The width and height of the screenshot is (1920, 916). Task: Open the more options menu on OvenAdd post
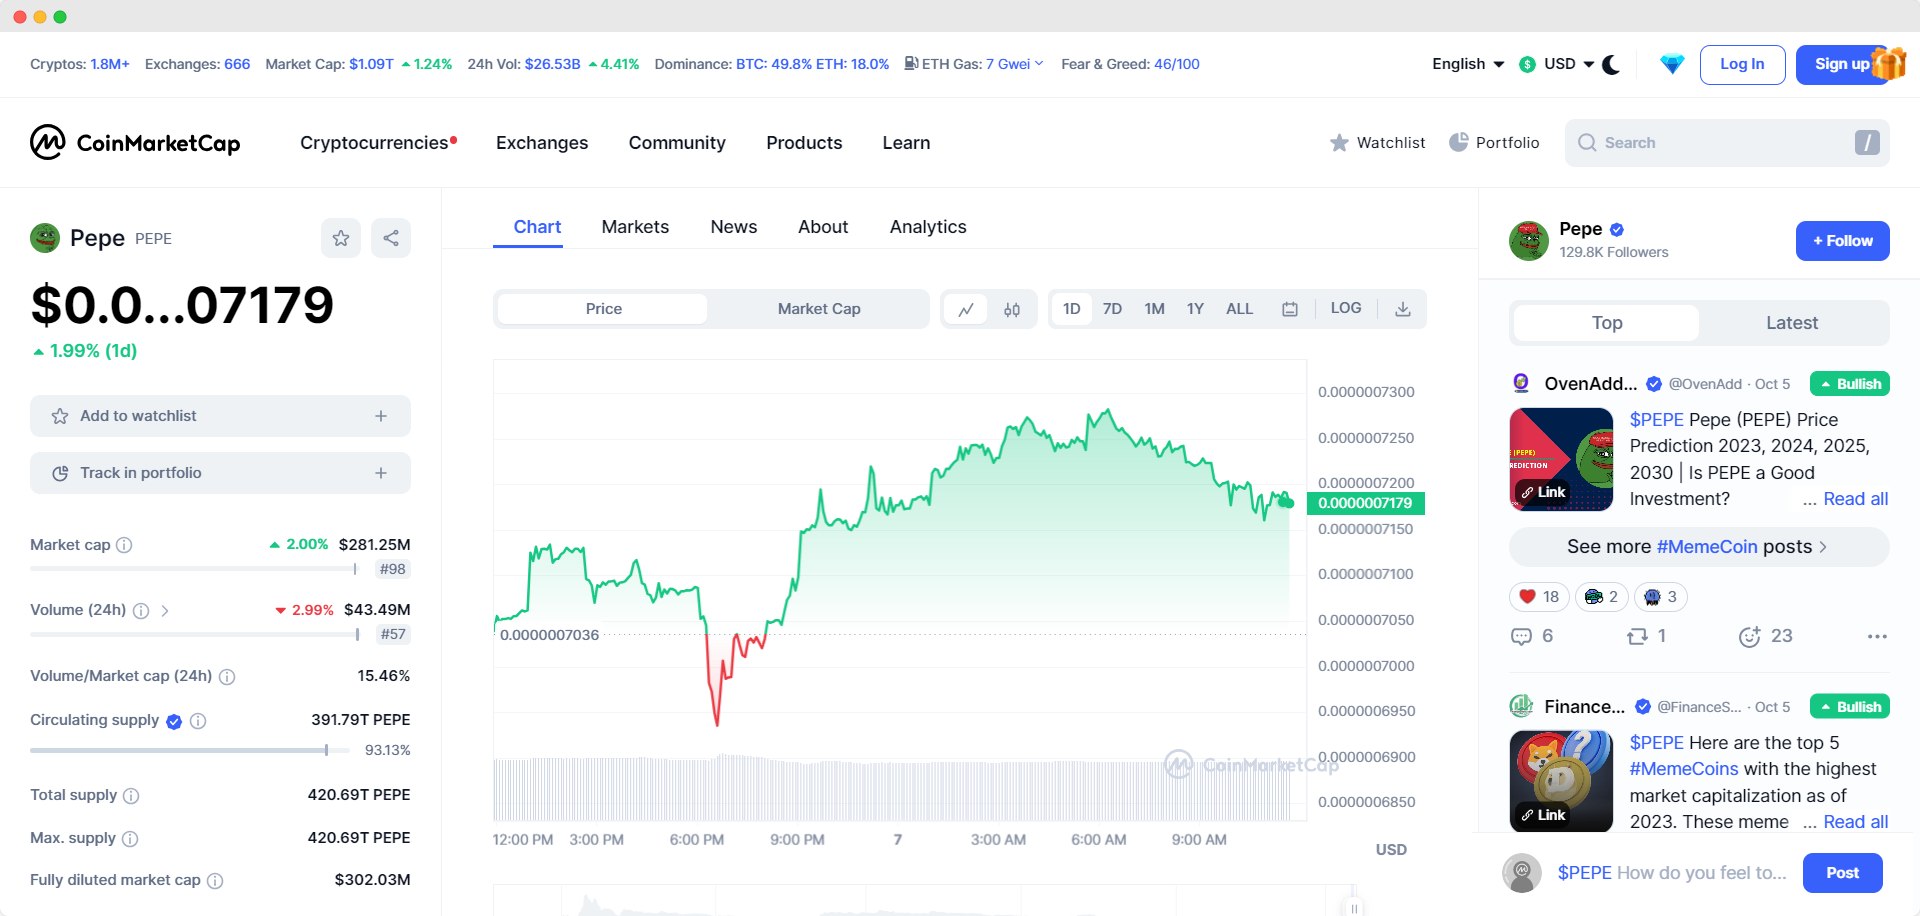1877,636
